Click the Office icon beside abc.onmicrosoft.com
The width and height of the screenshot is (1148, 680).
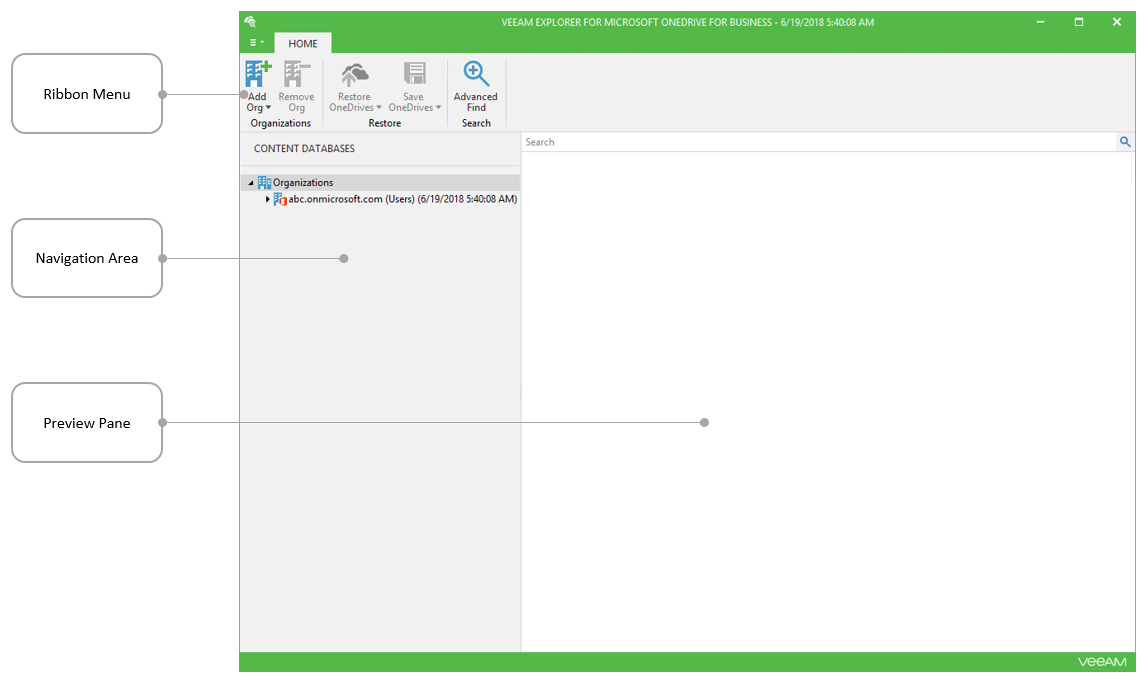(280, 199)
